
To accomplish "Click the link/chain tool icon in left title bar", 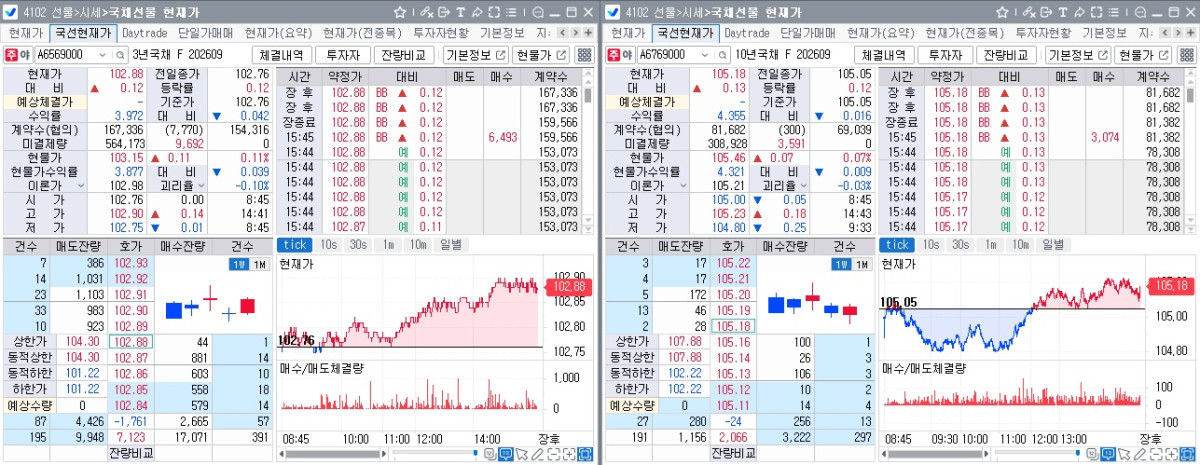I will tap(426, 12).
